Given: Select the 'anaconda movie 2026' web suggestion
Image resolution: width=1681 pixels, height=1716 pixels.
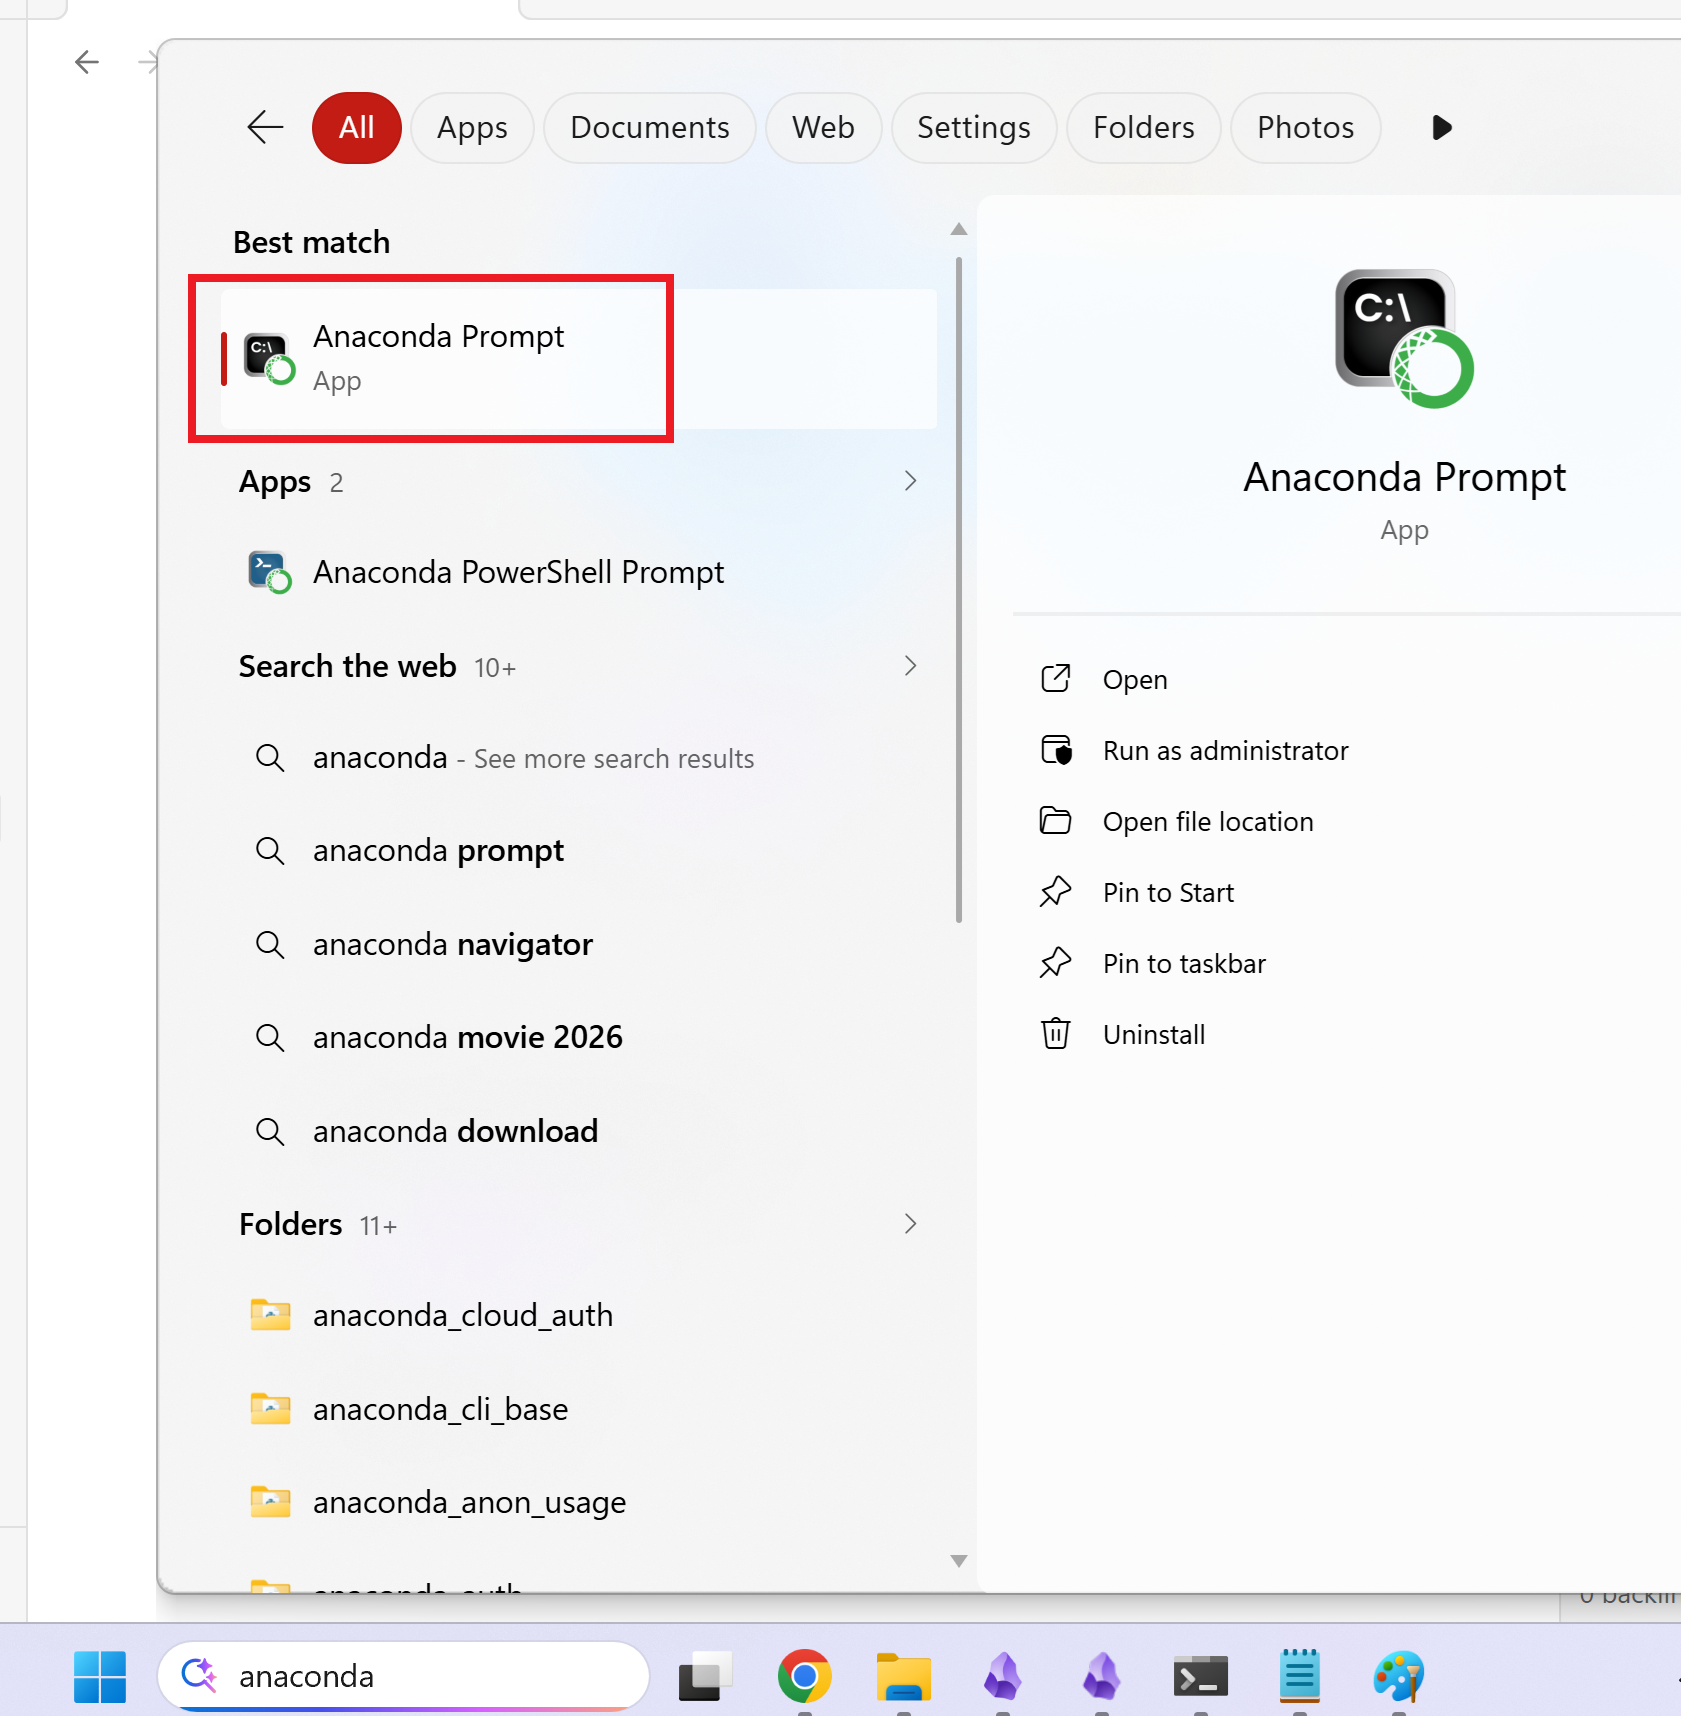Looking at the screenshot, I should pyautogui.click(x=579, y=1038).
